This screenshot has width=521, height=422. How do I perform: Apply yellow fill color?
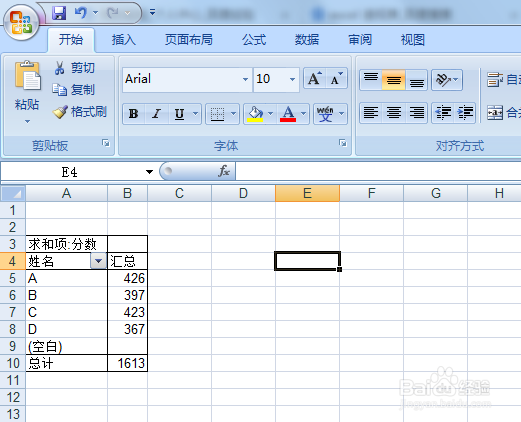point(255,114)
